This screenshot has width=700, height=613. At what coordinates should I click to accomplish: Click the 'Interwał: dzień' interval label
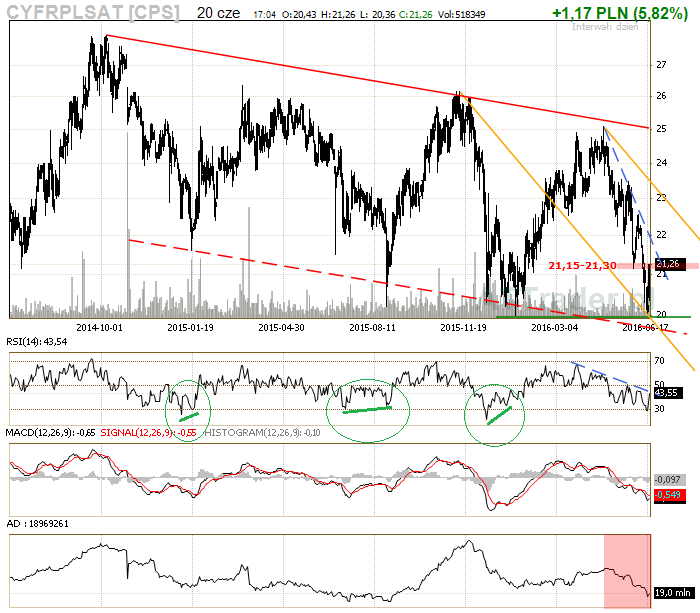coord(605,27)
